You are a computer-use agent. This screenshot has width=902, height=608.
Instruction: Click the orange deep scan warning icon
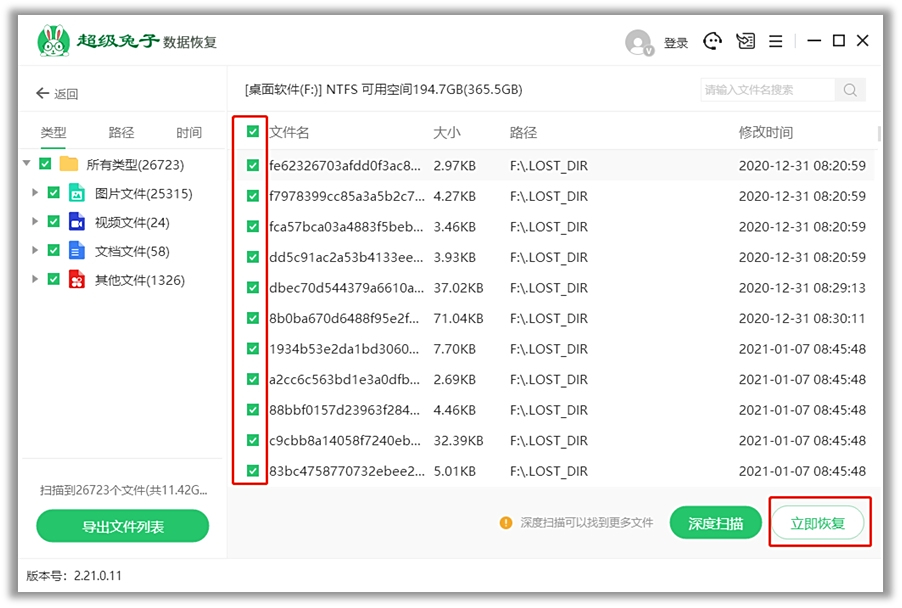tap(506, 523)
